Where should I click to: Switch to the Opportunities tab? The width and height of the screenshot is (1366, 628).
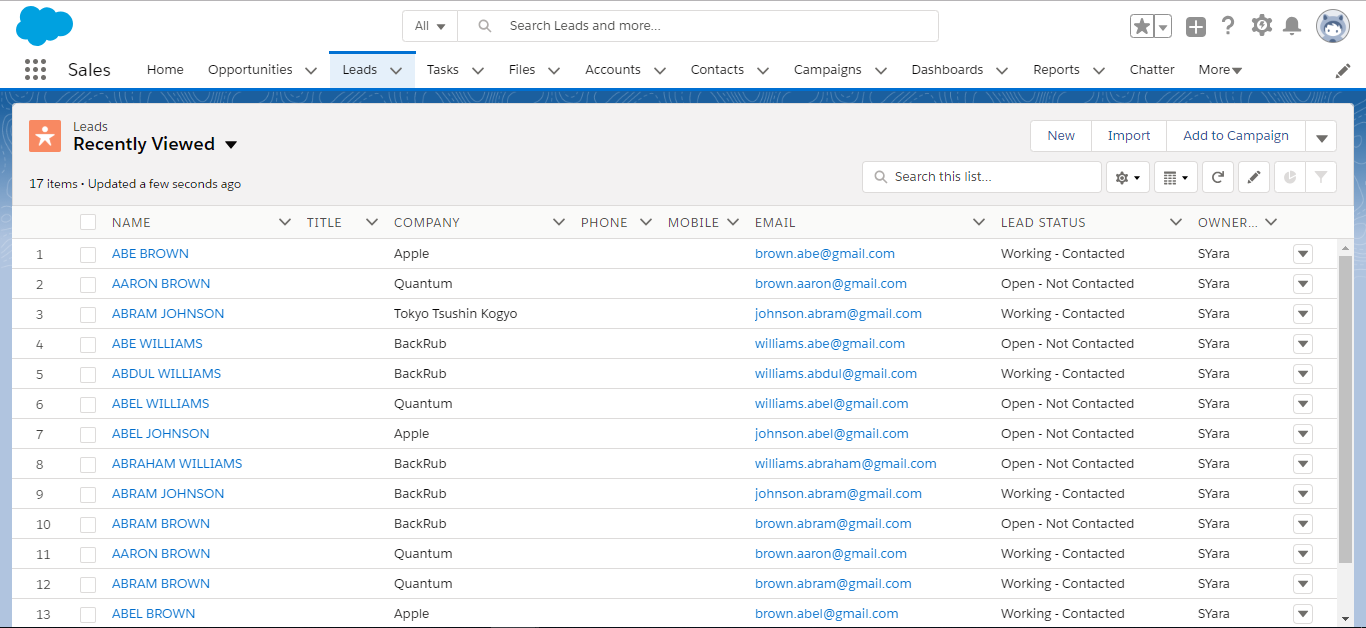(250, 70)
